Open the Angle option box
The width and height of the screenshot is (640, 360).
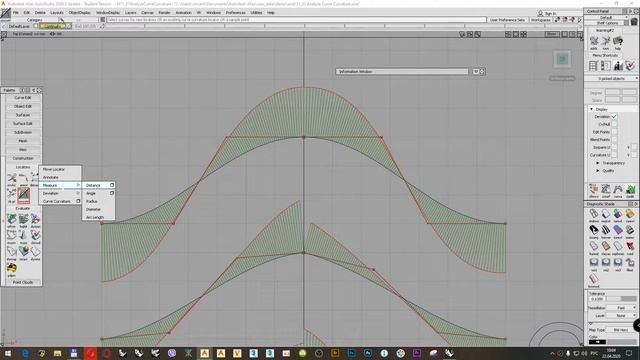112,193
